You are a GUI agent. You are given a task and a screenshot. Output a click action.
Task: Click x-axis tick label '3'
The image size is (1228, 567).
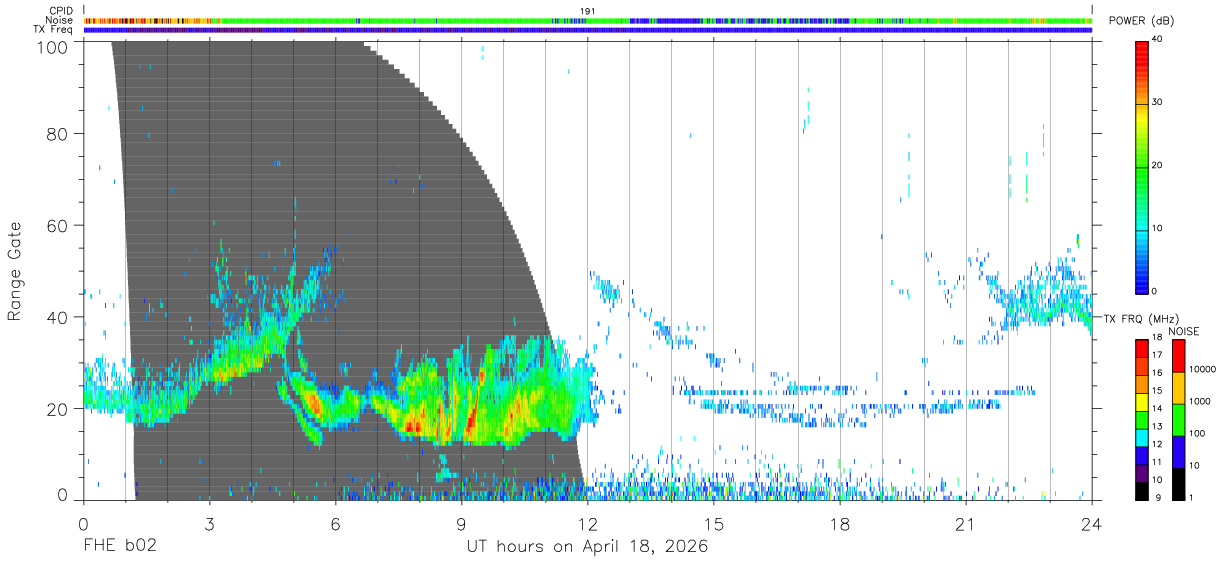pyautogui.click(x=209, y=524)
